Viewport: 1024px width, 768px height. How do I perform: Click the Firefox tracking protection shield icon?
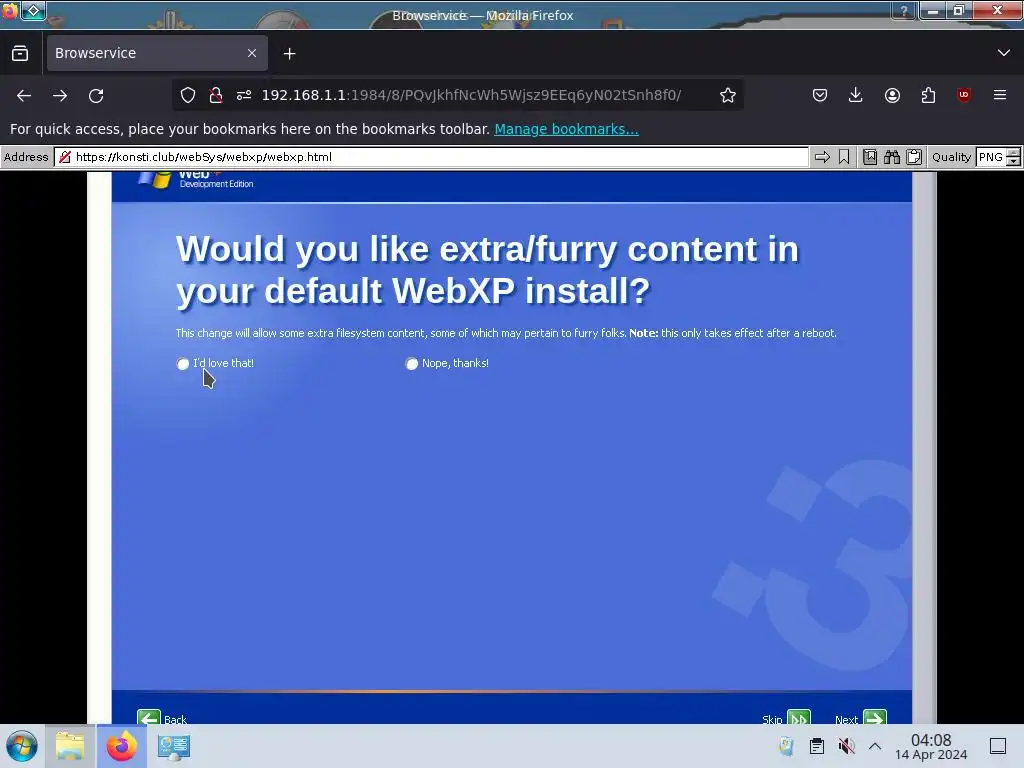(x=188, y=95)
